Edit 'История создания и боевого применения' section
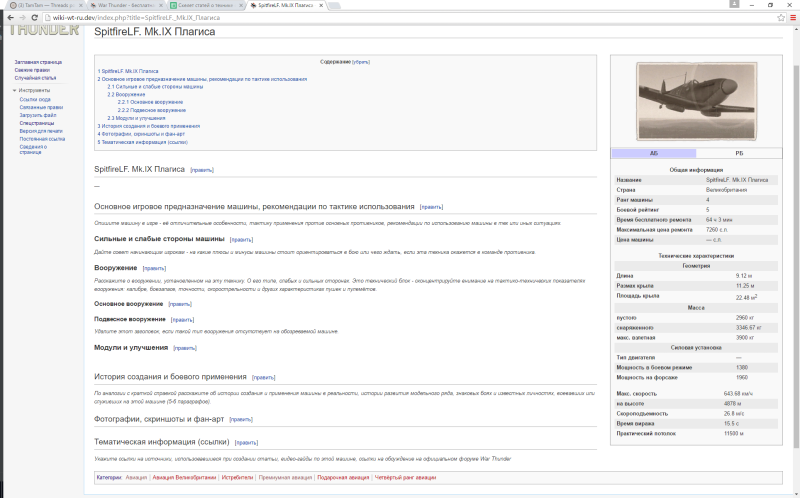 tap(264, 378)
